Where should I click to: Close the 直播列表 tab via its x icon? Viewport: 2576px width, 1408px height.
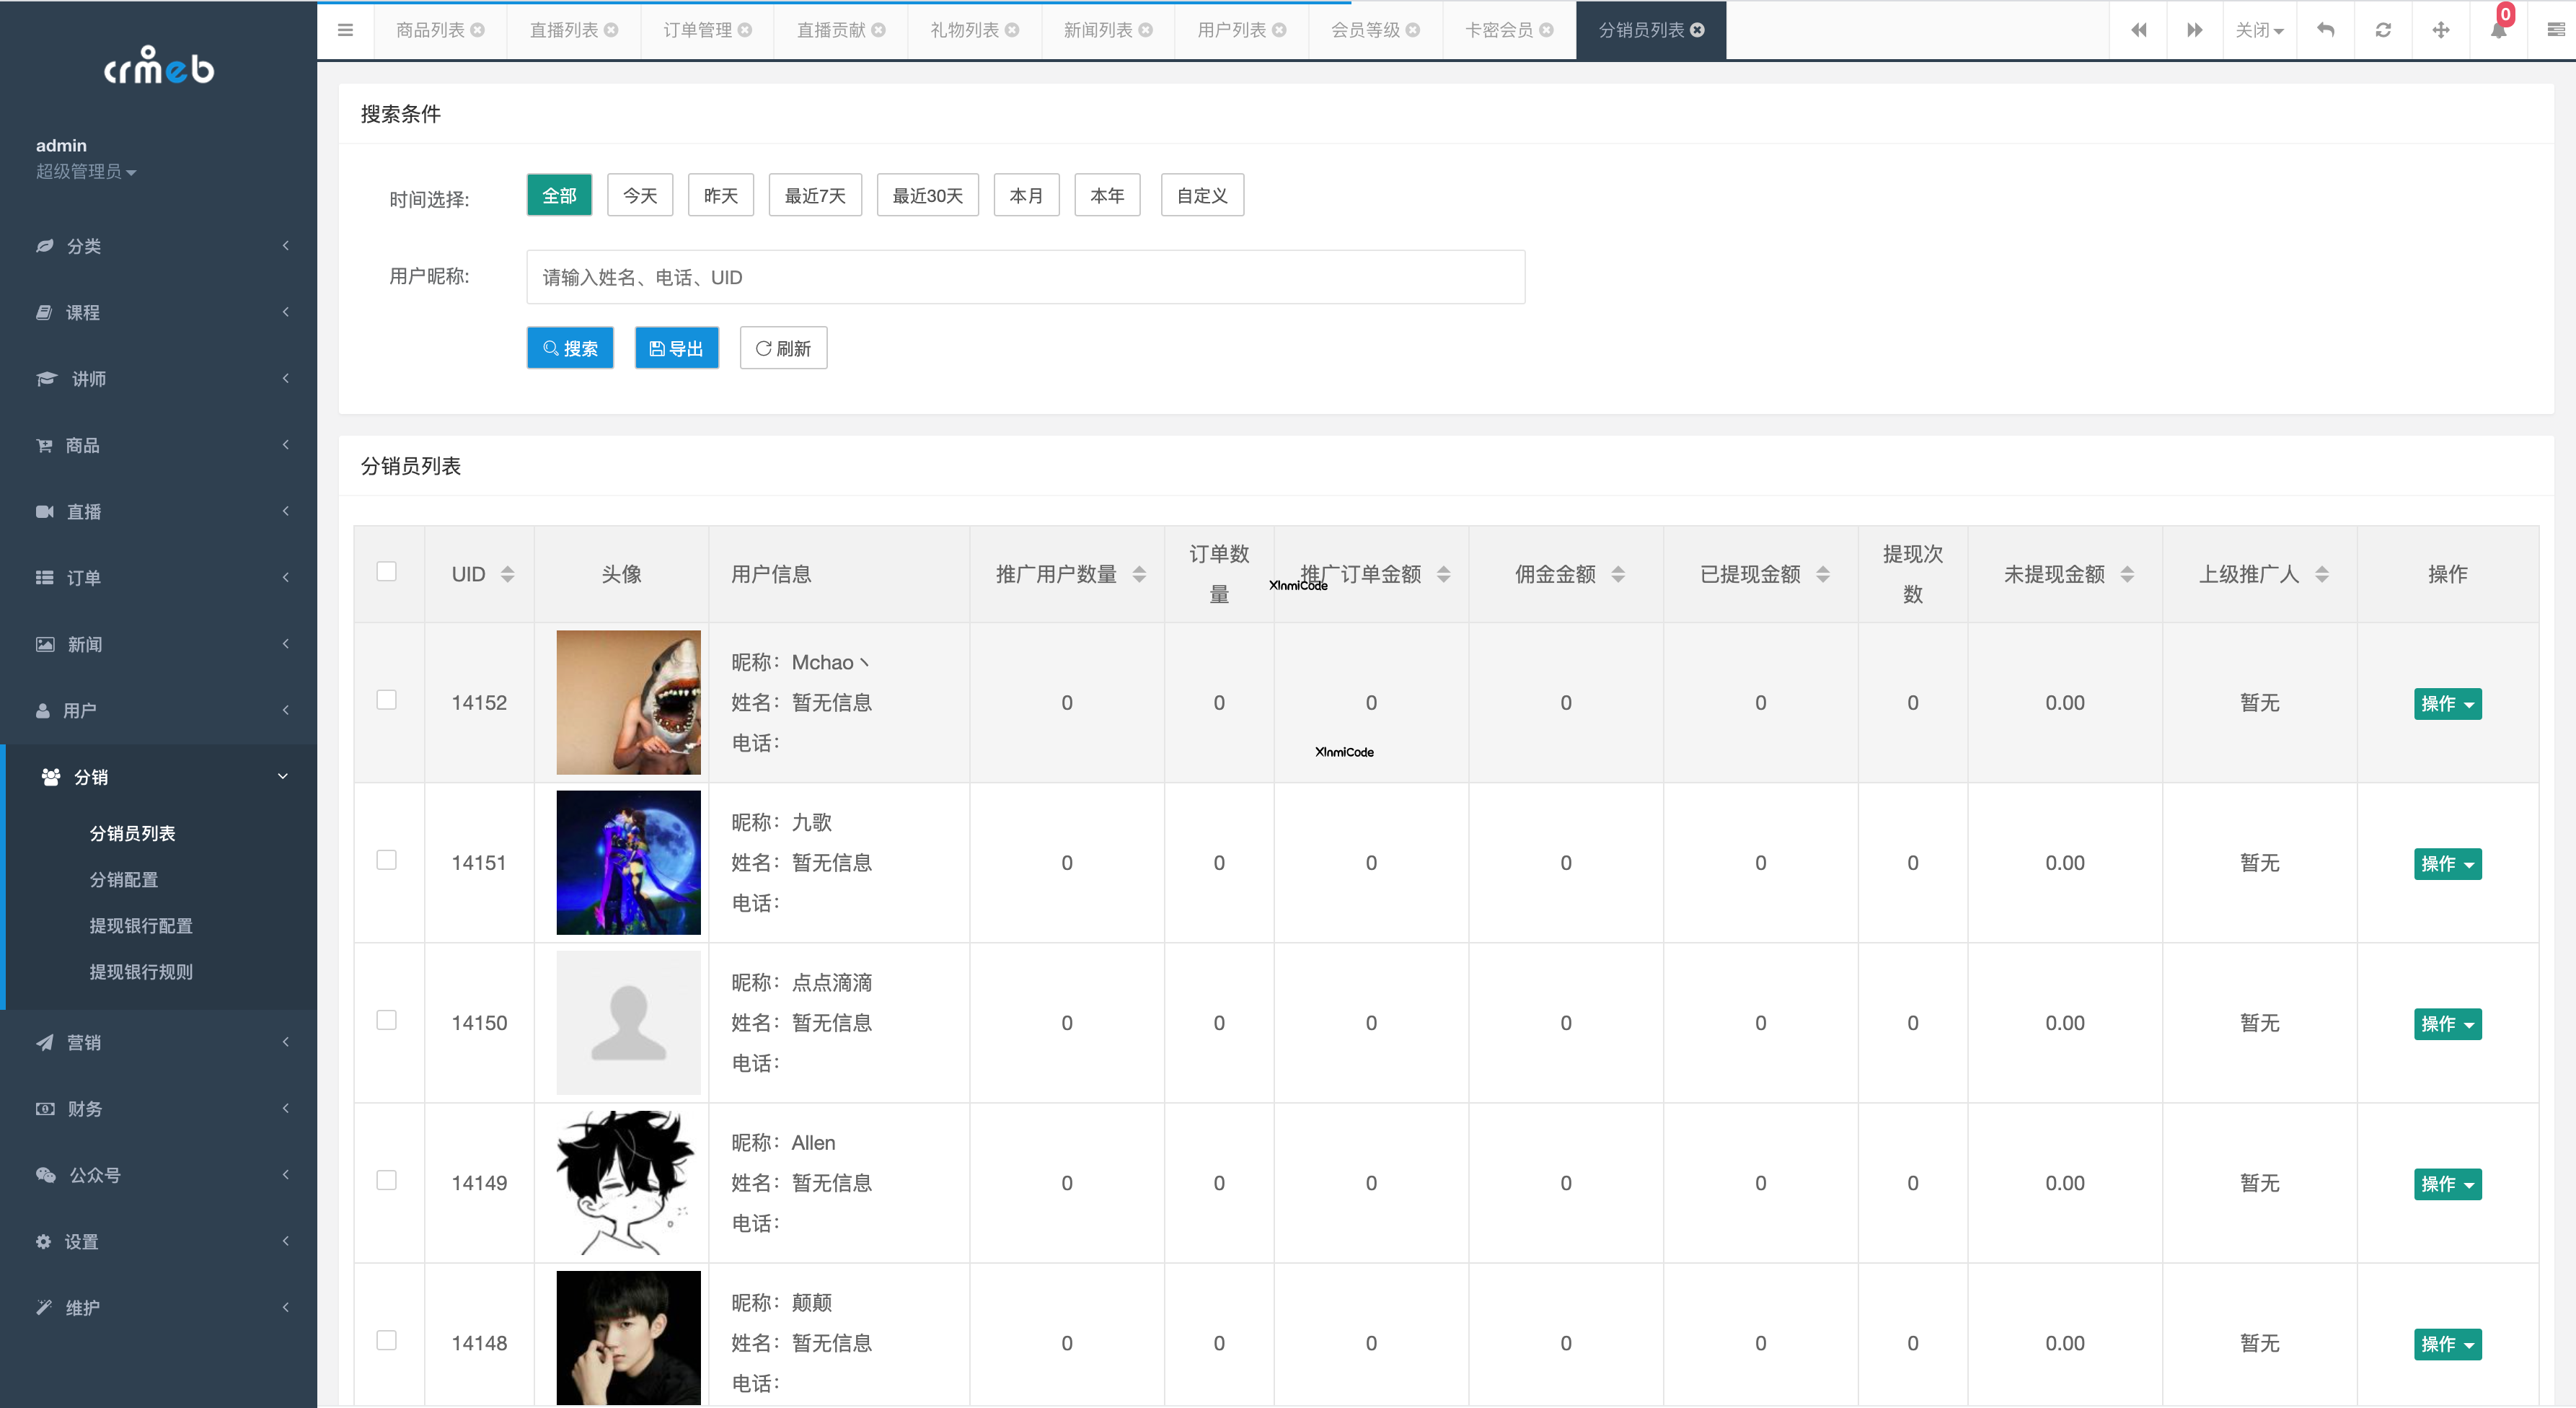click(611, 30)
